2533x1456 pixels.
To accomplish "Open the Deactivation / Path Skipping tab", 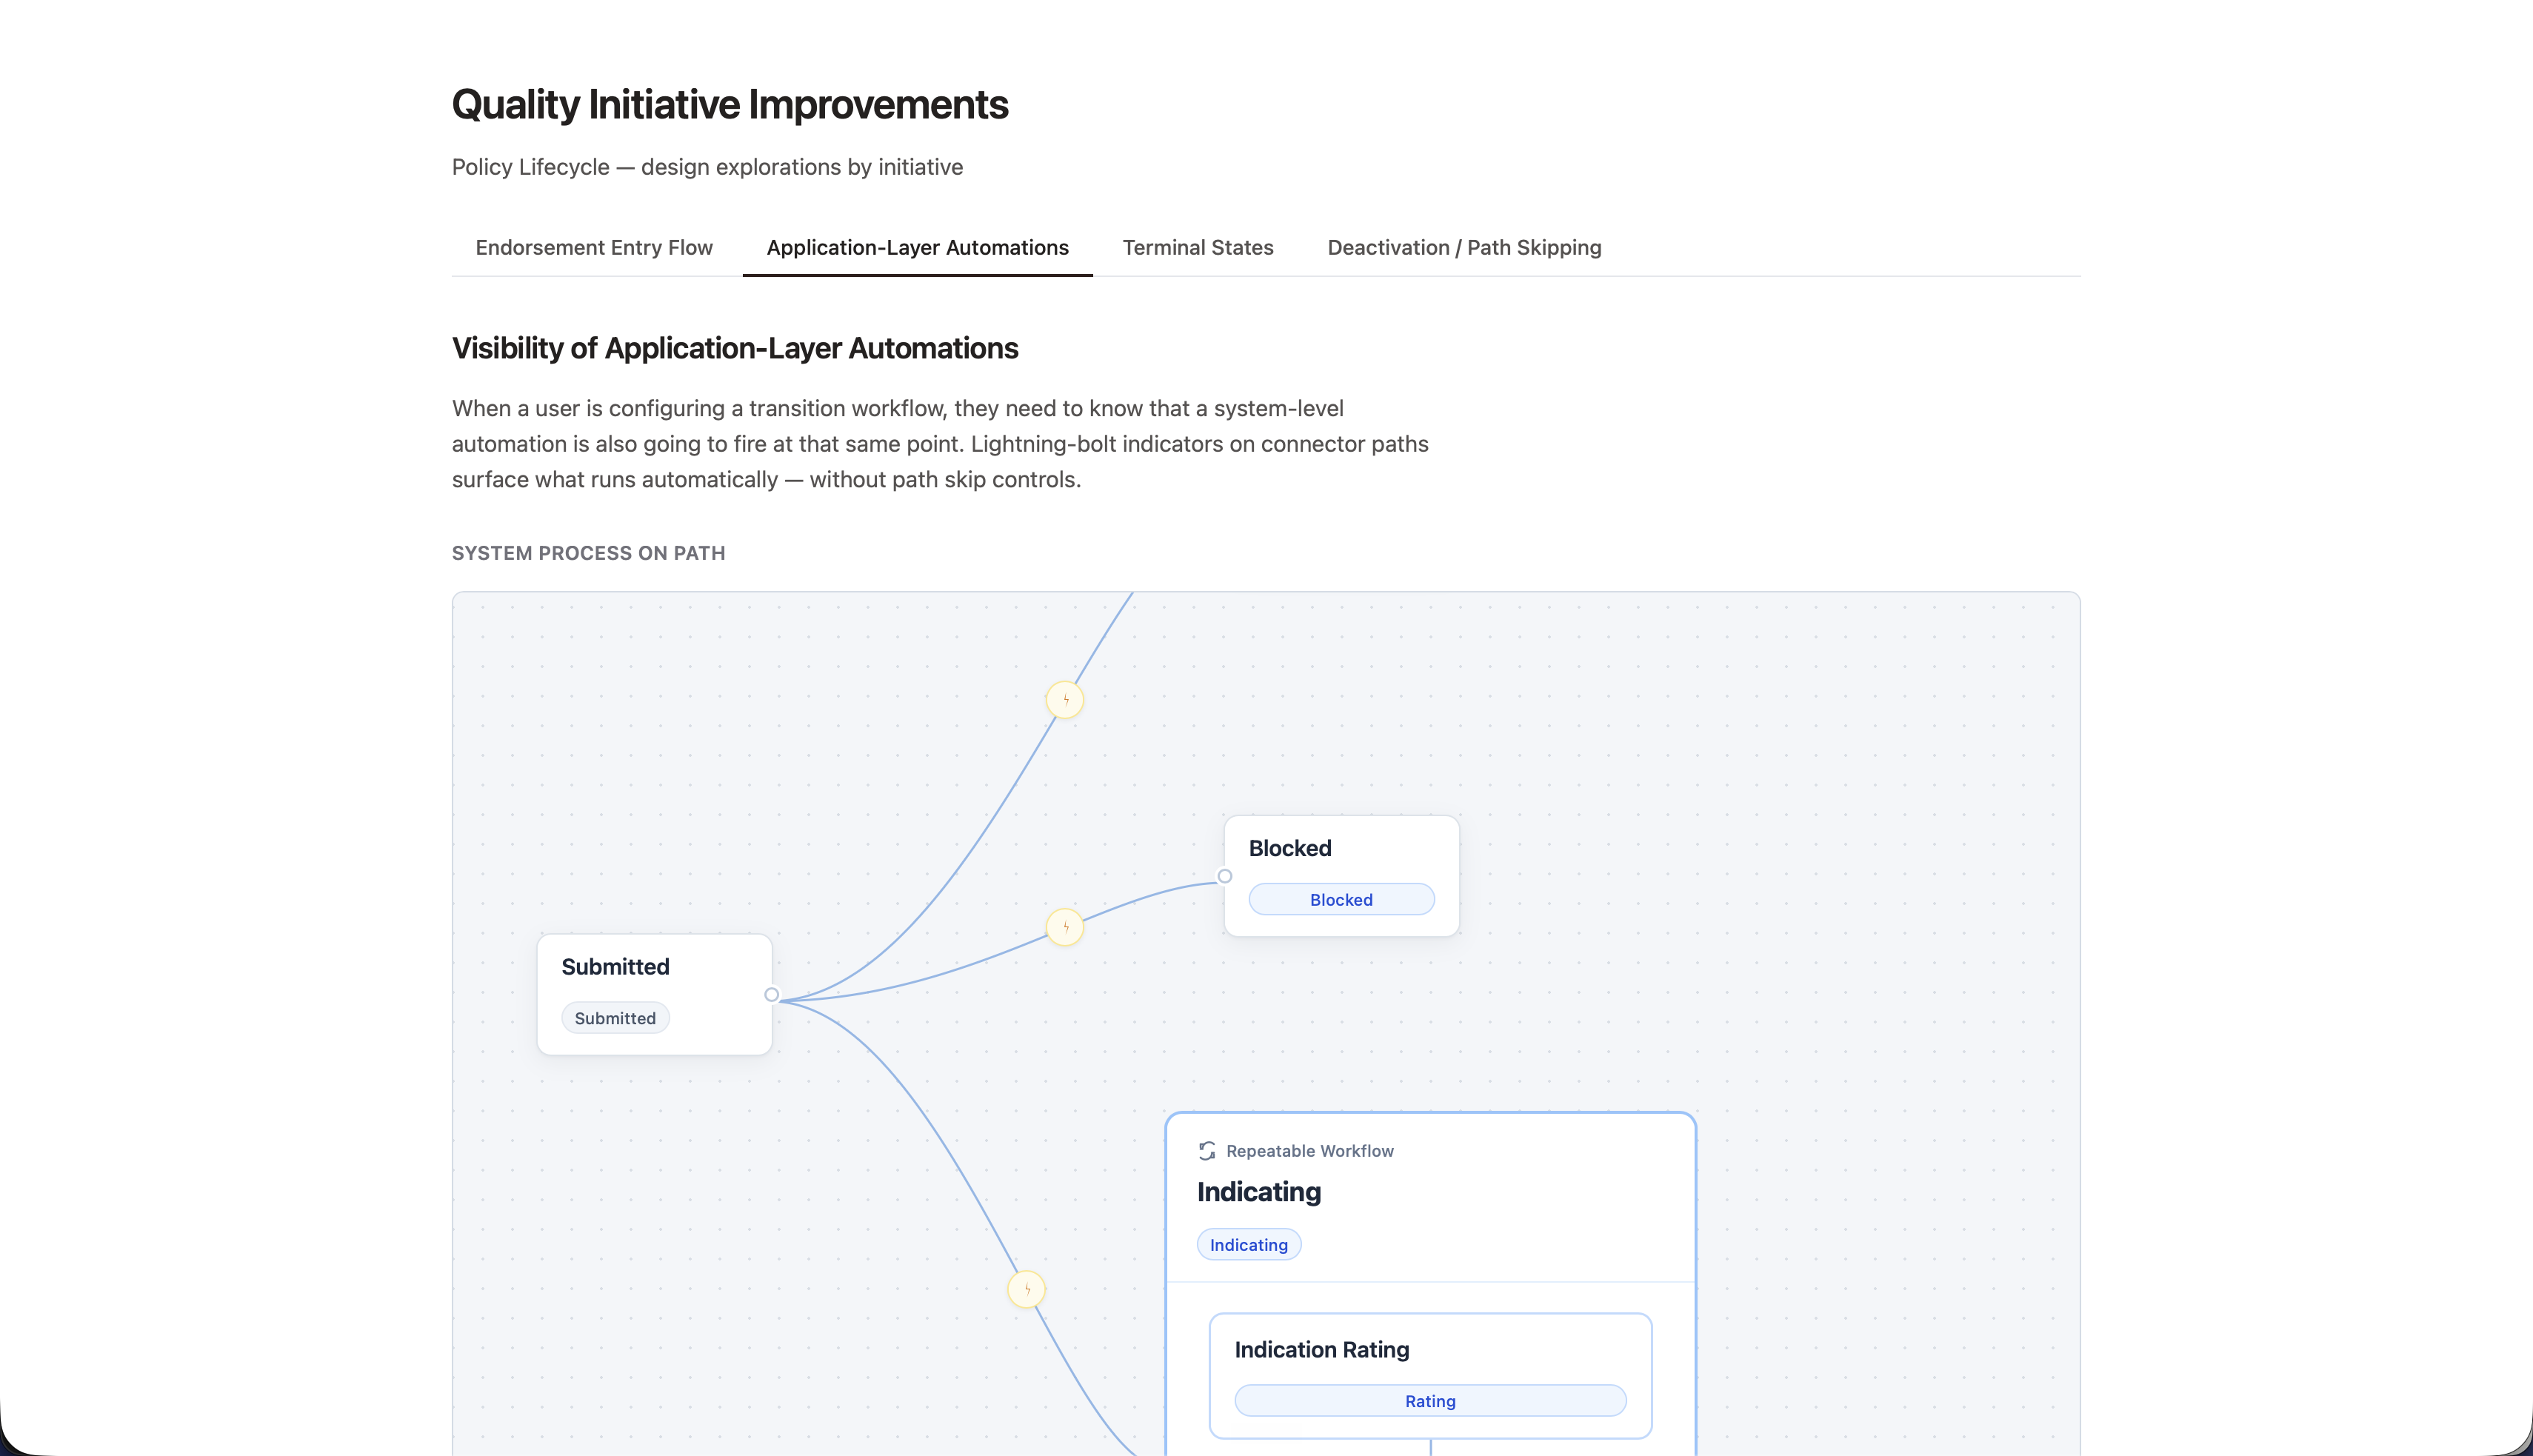I will pos(1464,247).
